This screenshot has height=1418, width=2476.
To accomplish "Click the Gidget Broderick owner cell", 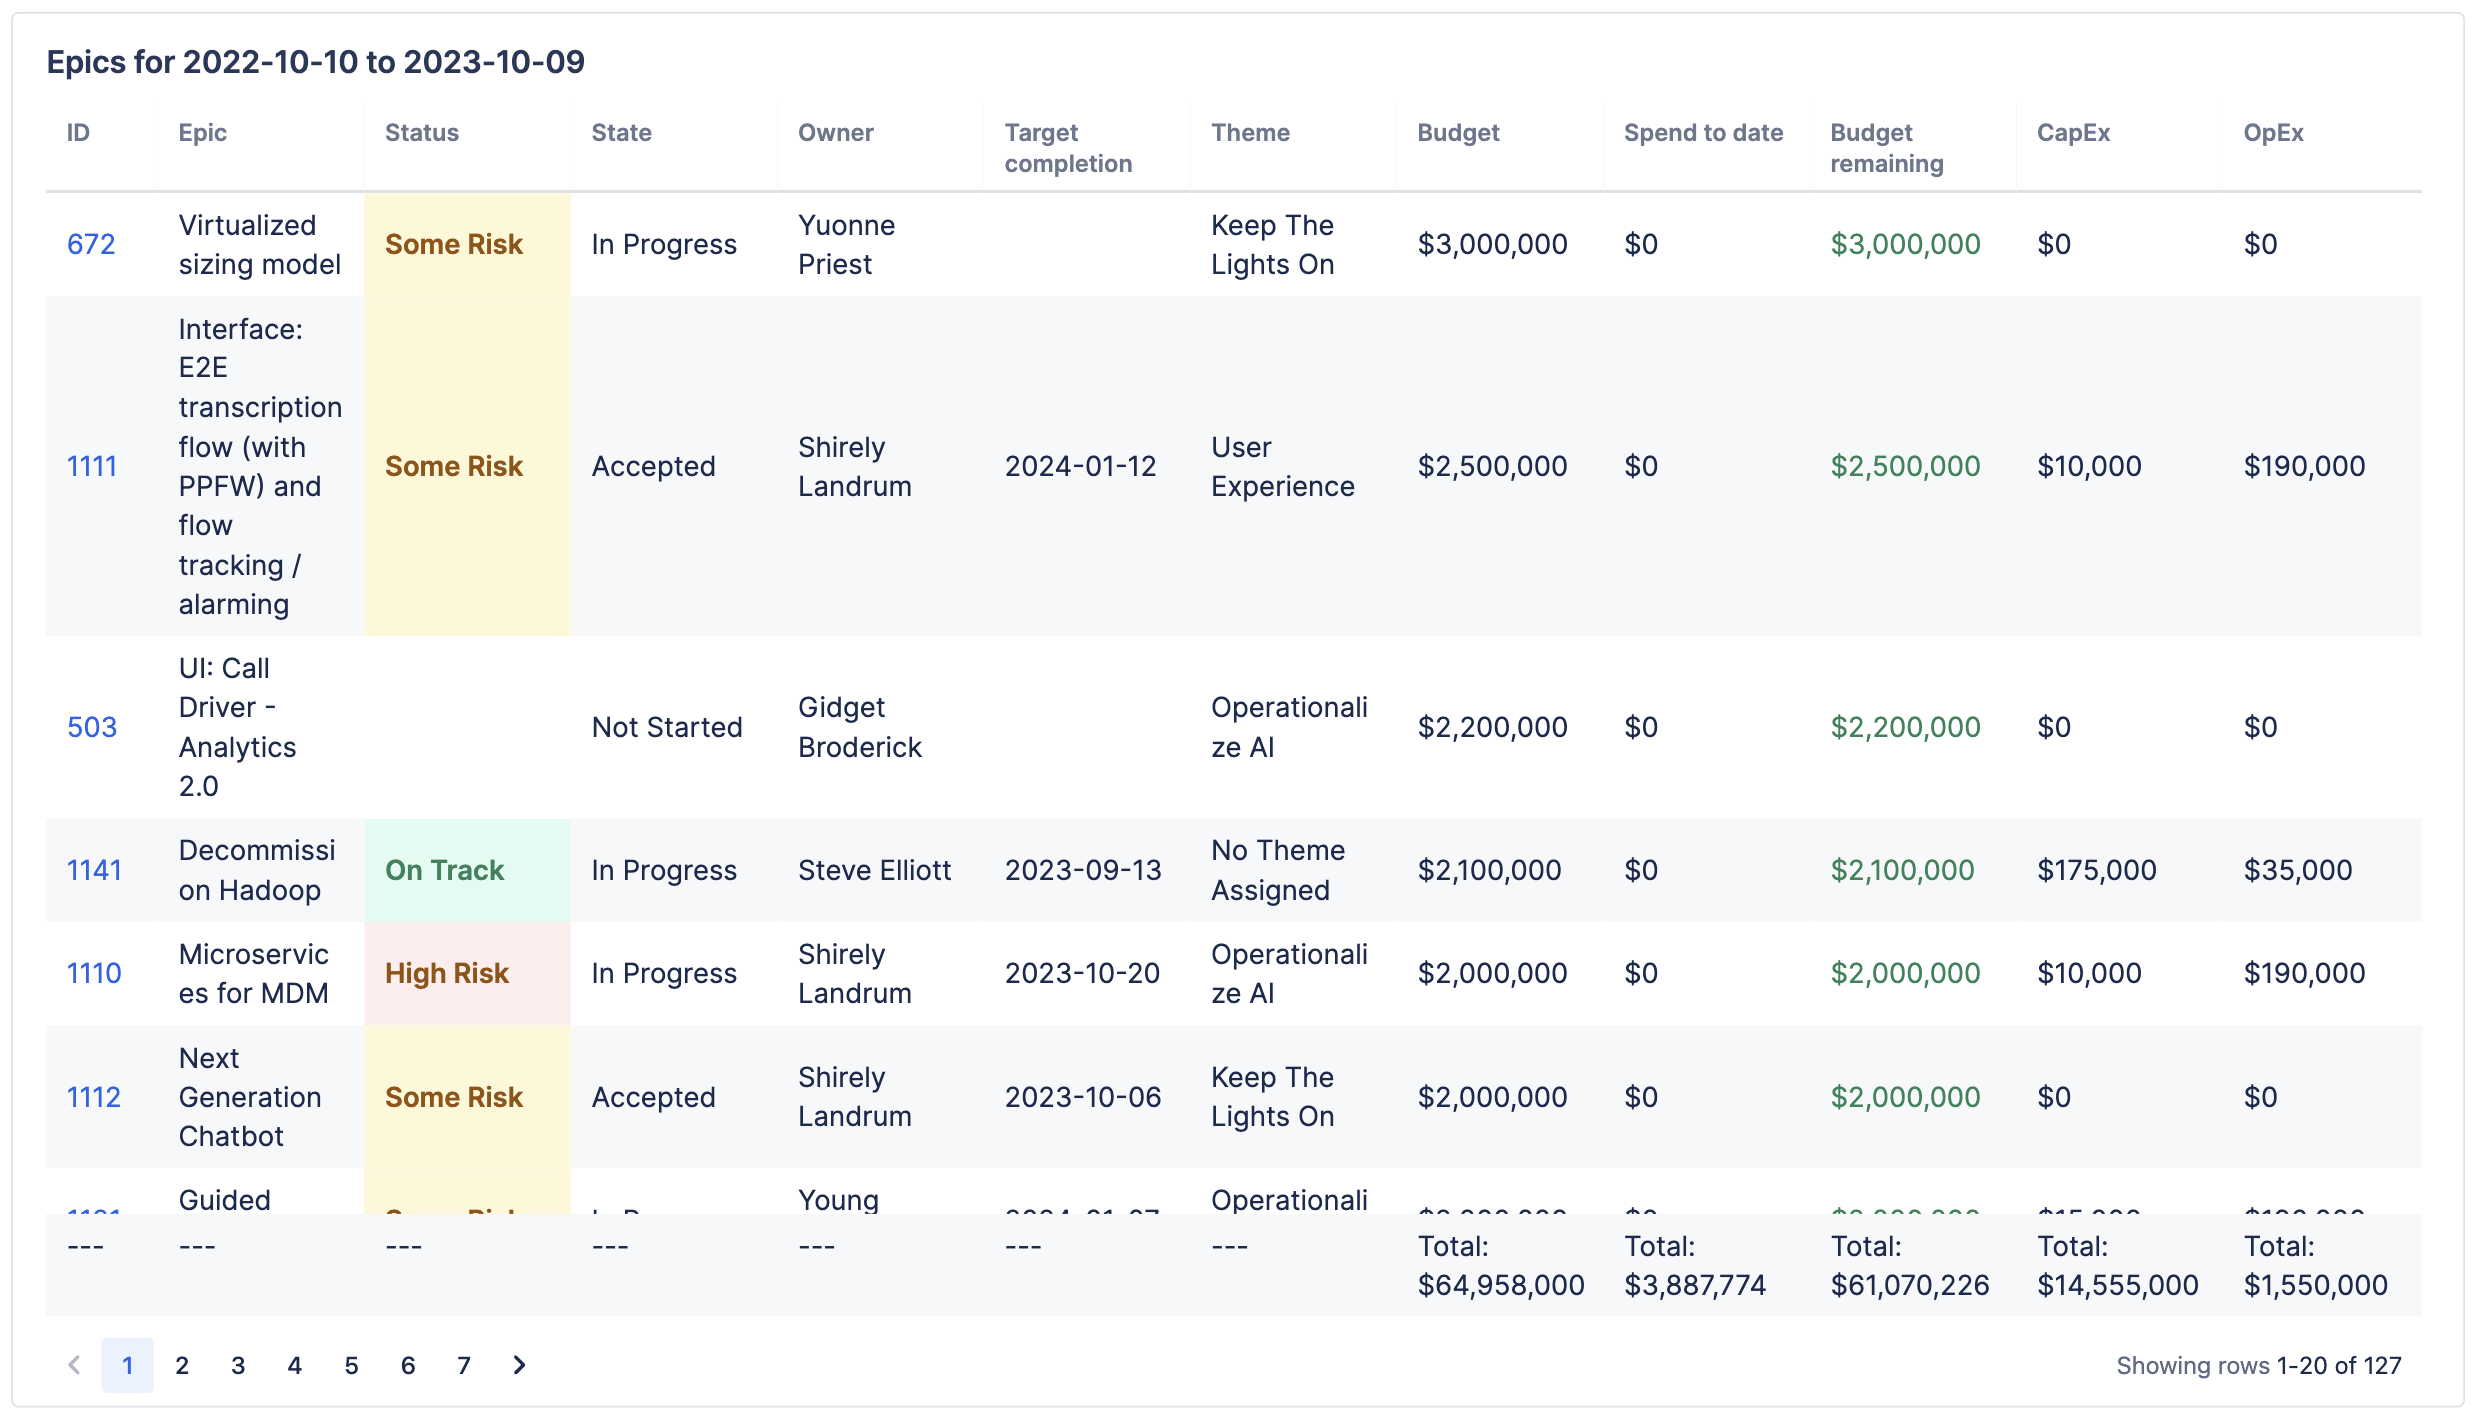I will [860, 727].
